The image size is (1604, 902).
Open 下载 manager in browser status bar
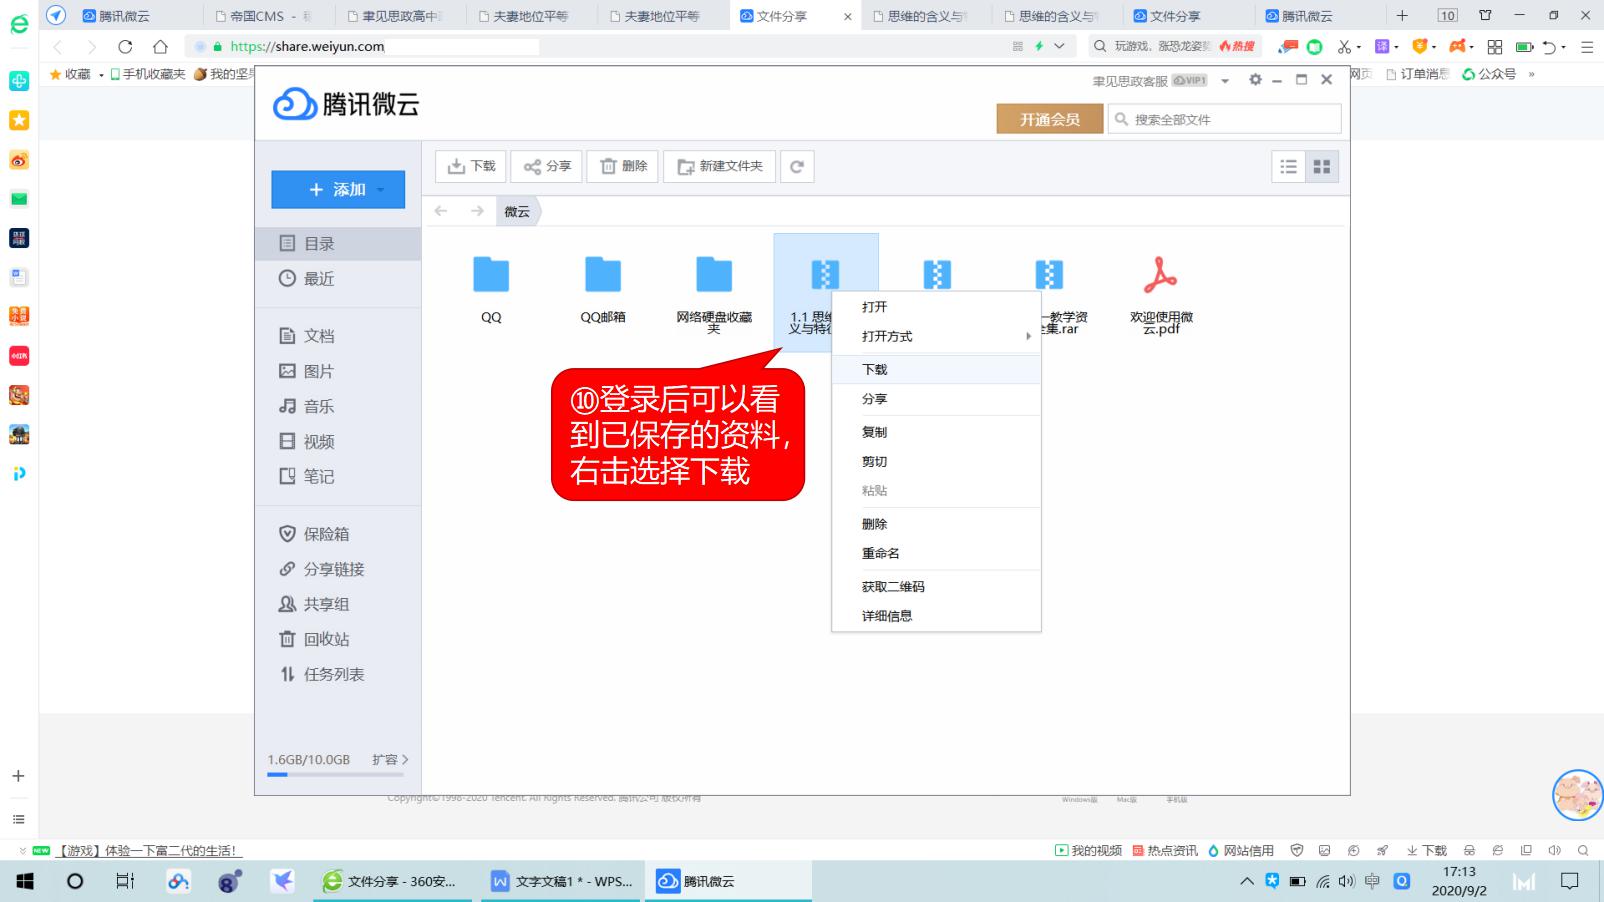pos(1427,850)
